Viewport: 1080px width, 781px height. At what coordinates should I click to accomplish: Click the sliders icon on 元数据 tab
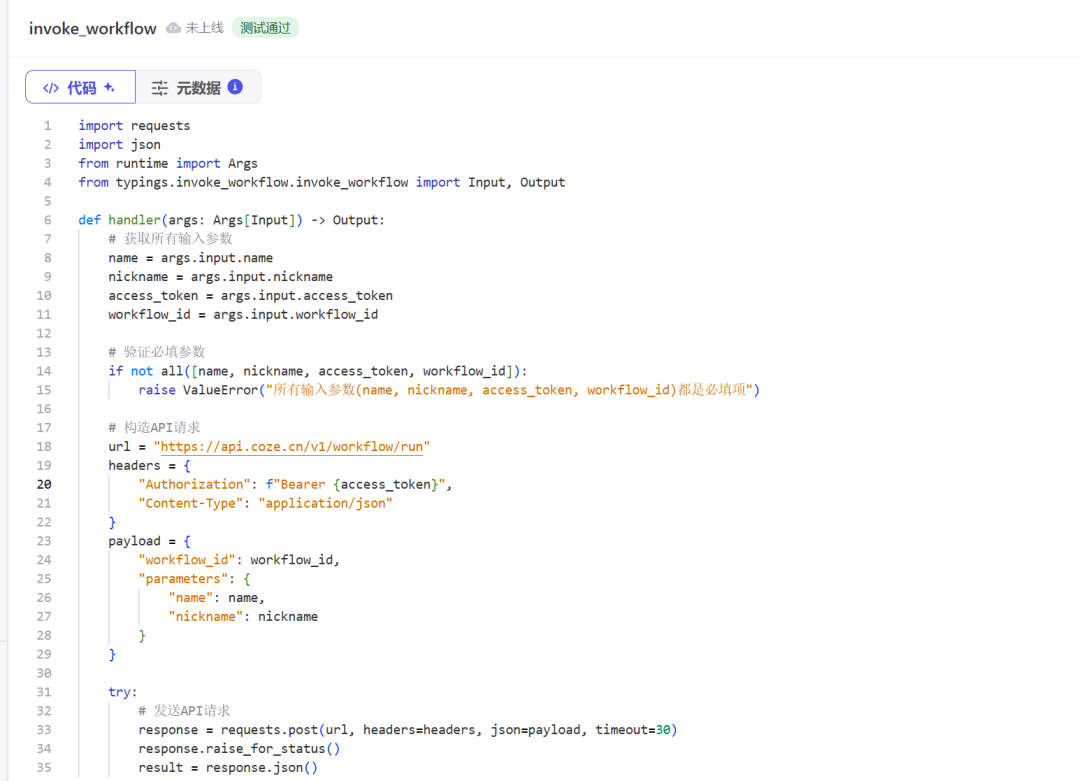click(160, 88)
